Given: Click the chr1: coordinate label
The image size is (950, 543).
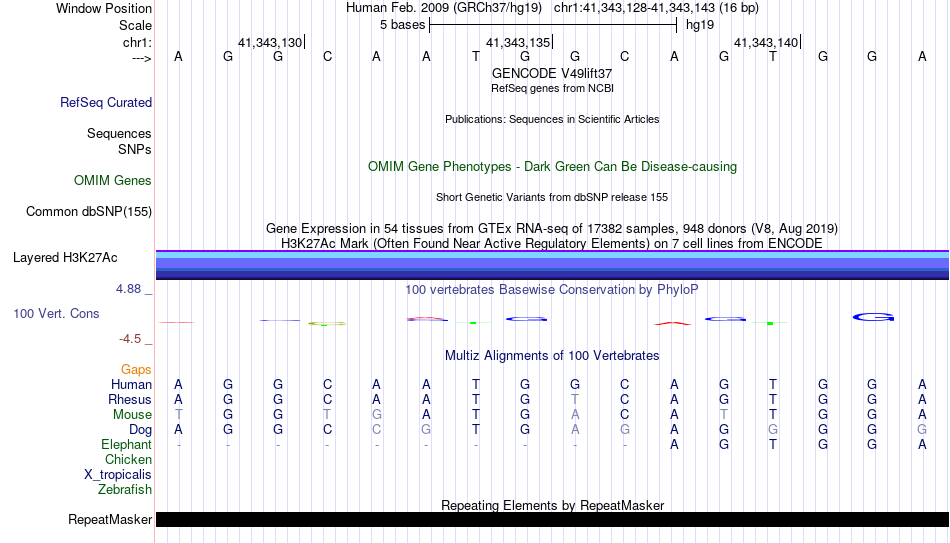Looking at the screenshot, I should tap(137, 42).
